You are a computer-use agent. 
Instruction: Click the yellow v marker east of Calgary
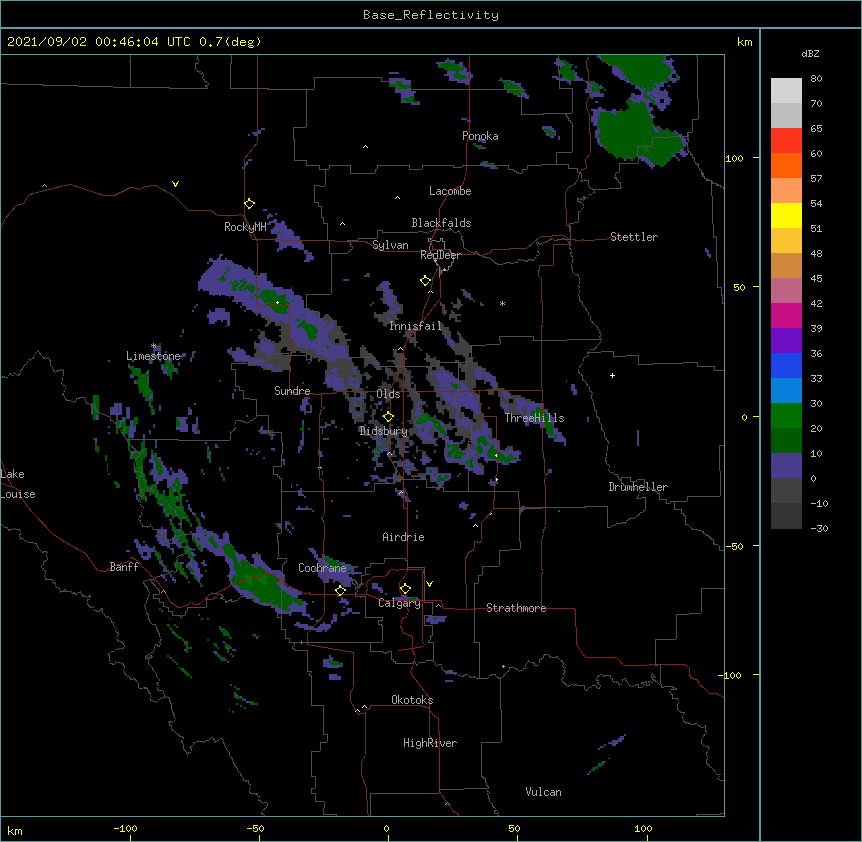[429, 584]
